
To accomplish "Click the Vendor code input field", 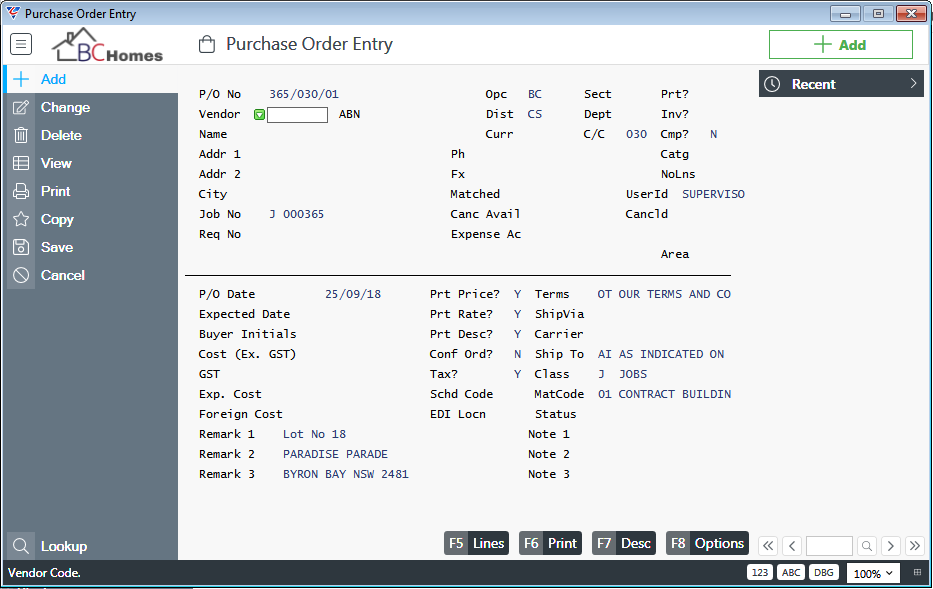I will 298,115.
